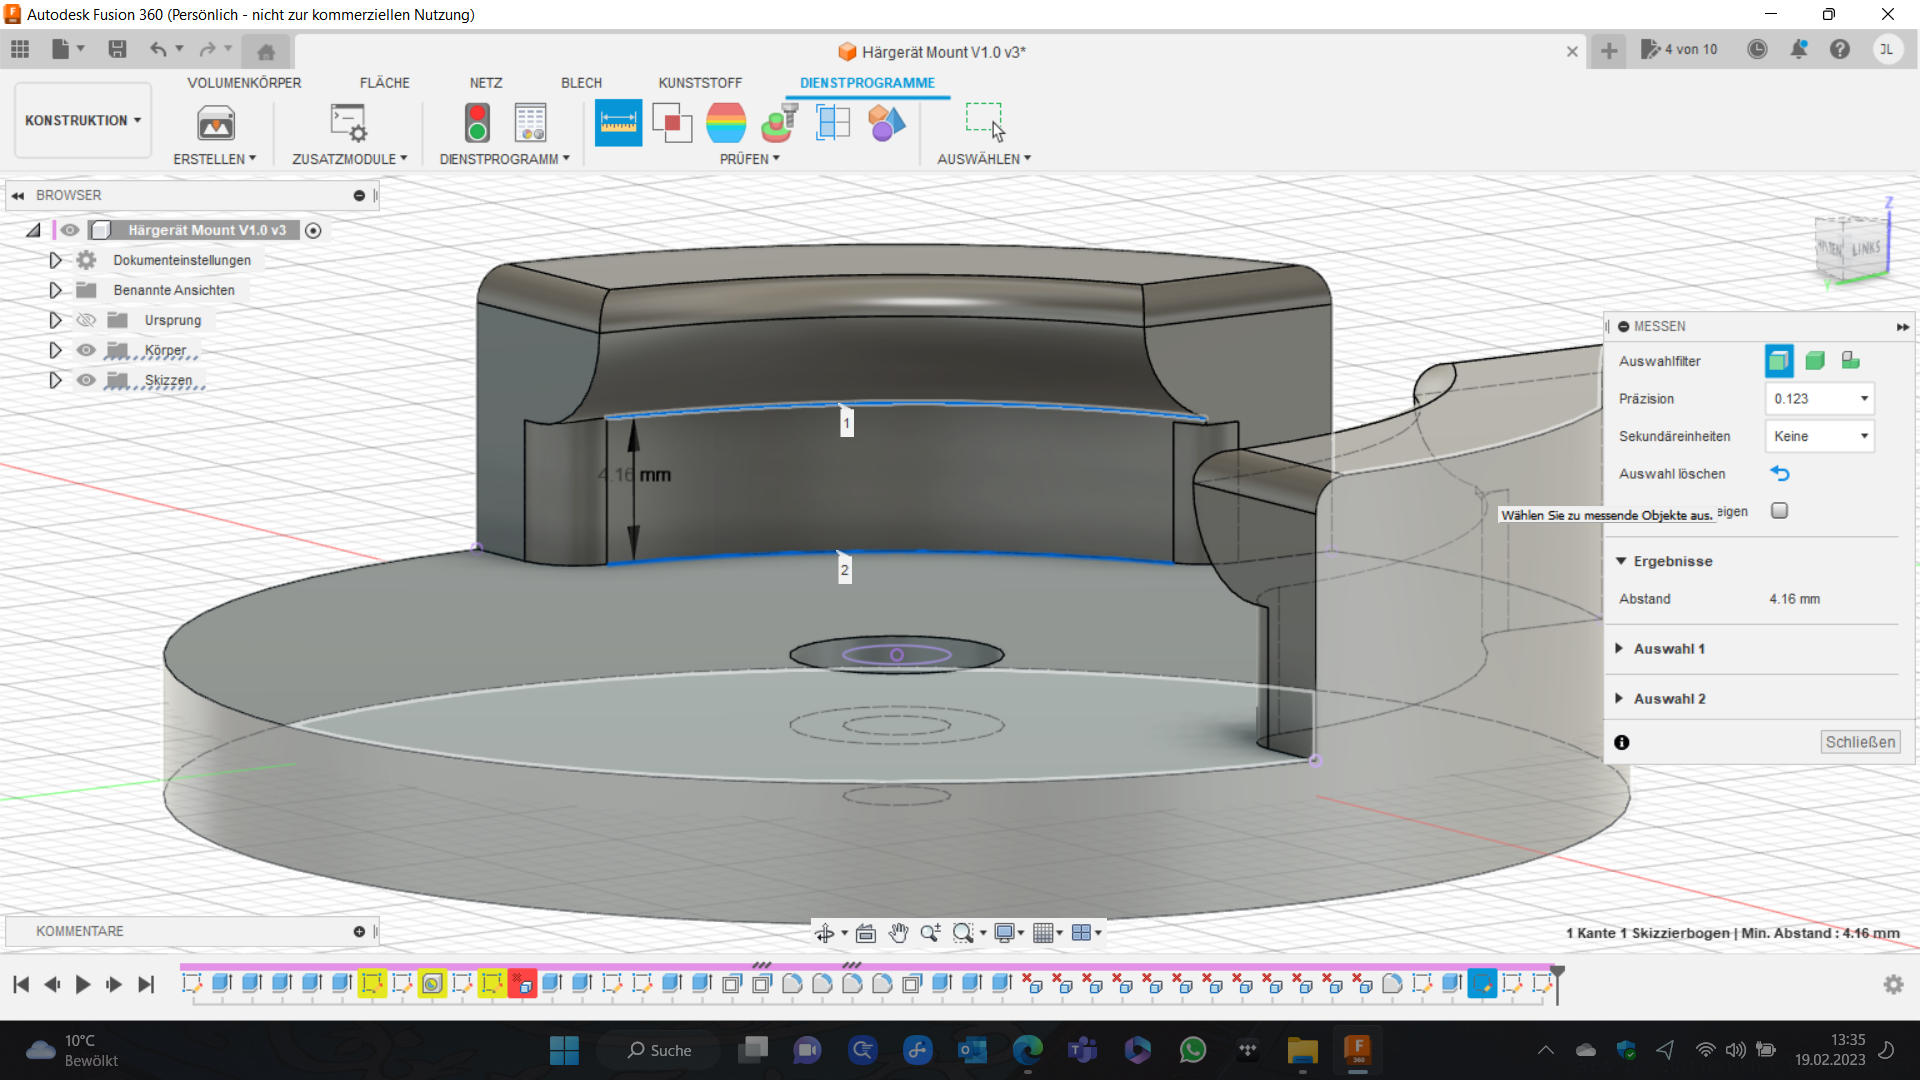Expand the Skizzen tree node
The width and height of the screenshot is (1920, 1080).
pyautogui.click(x=55, y=380)
